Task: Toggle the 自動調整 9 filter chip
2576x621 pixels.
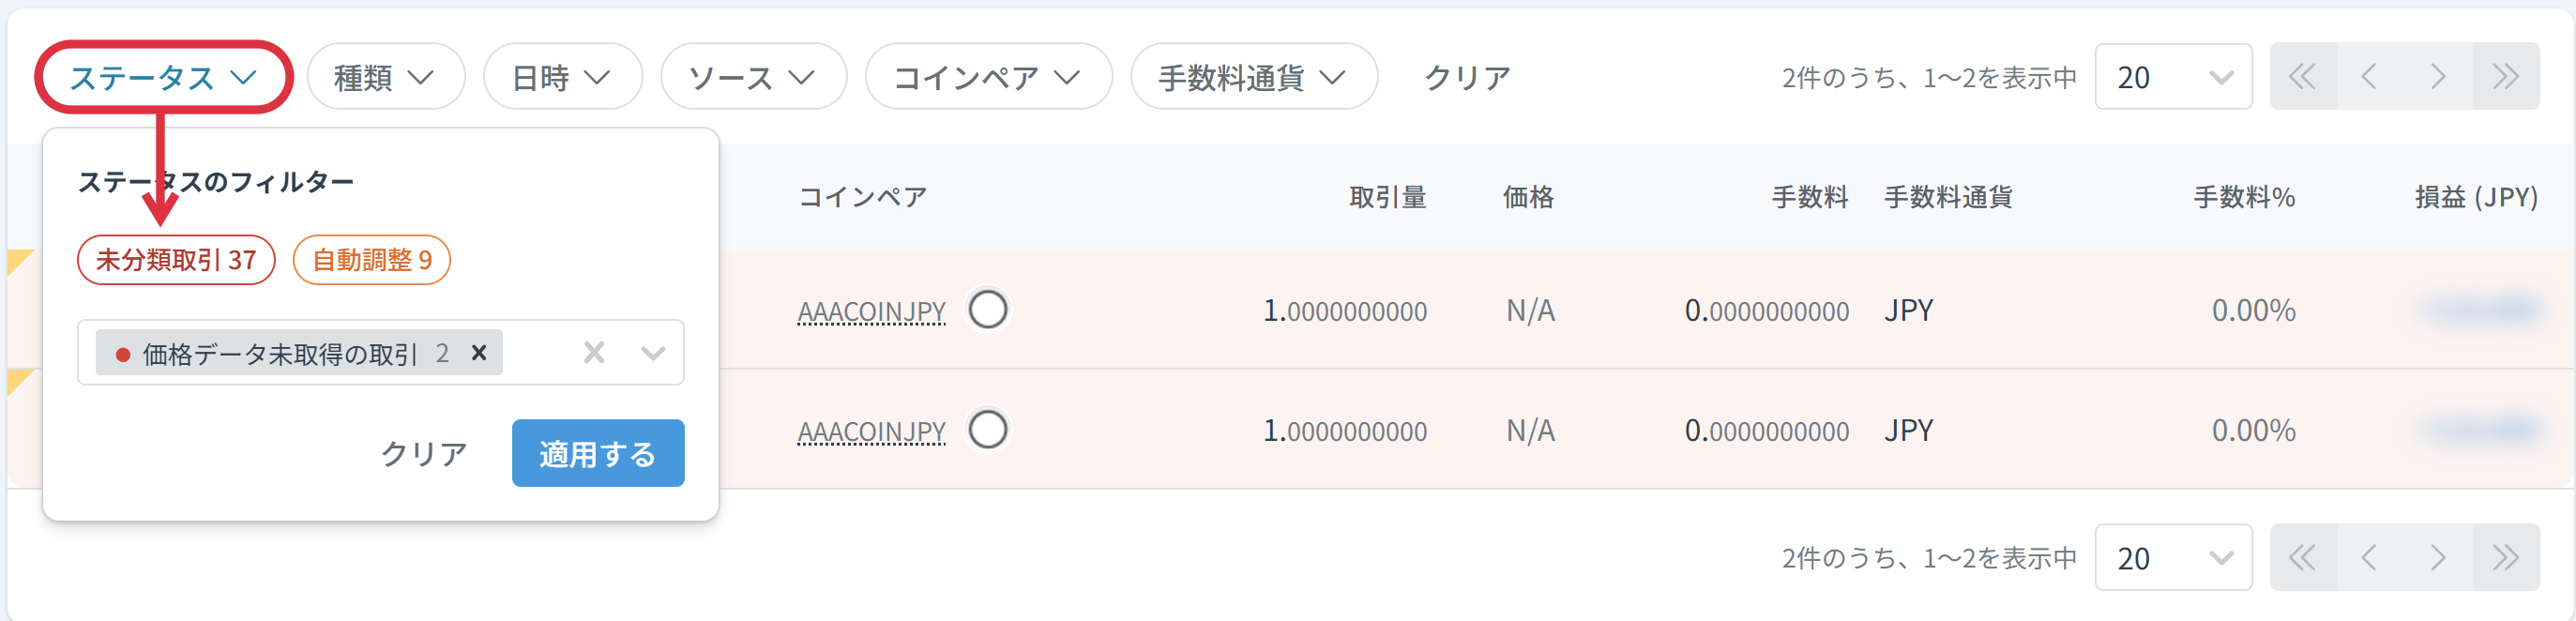Action: tap(372, 260)
